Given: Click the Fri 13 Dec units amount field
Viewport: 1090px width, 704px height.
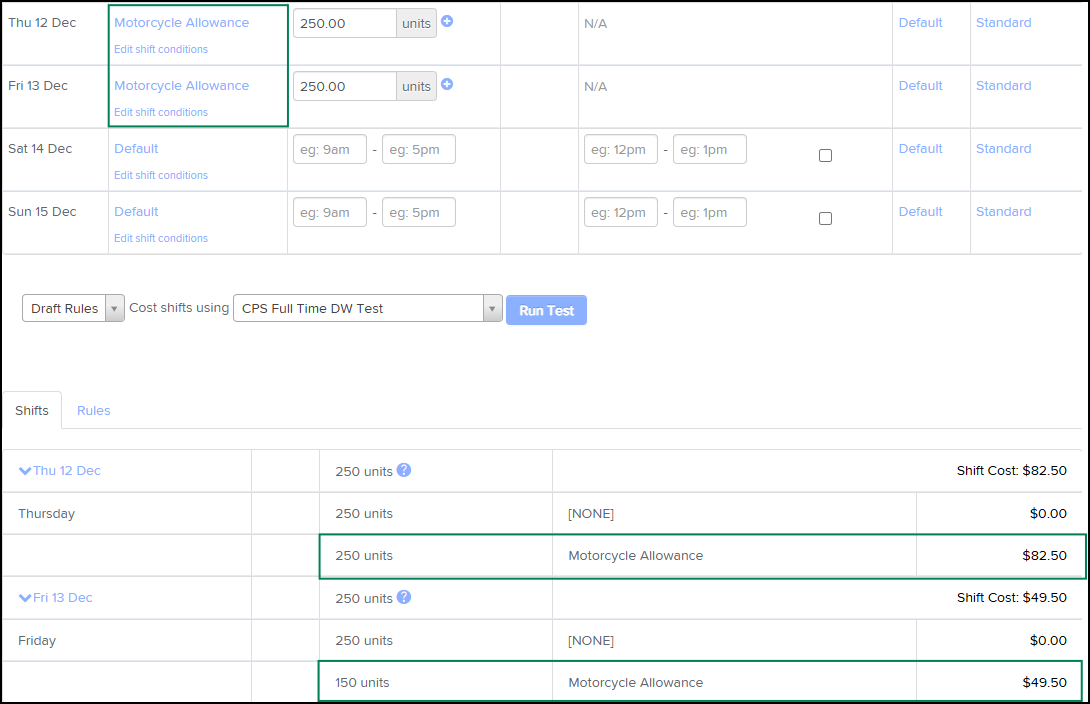Looking at the screenshot, I should [345, 86].
